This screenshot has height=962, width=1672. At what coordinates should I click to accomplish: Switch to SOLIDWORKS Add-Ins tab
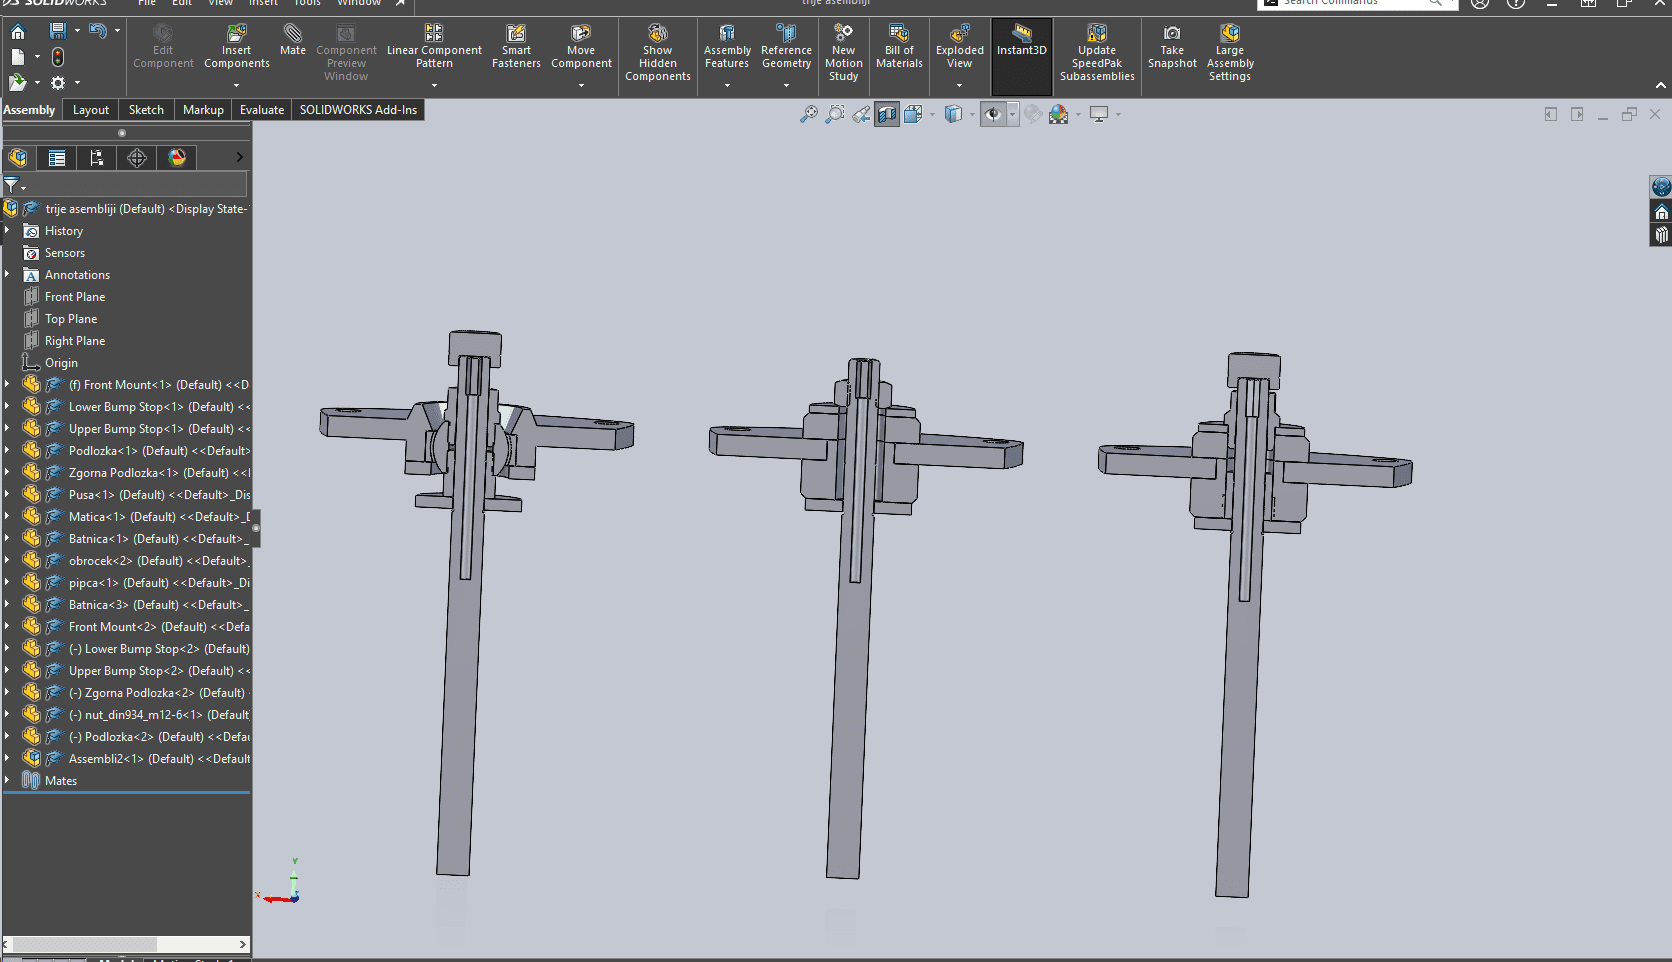(358, 110)
